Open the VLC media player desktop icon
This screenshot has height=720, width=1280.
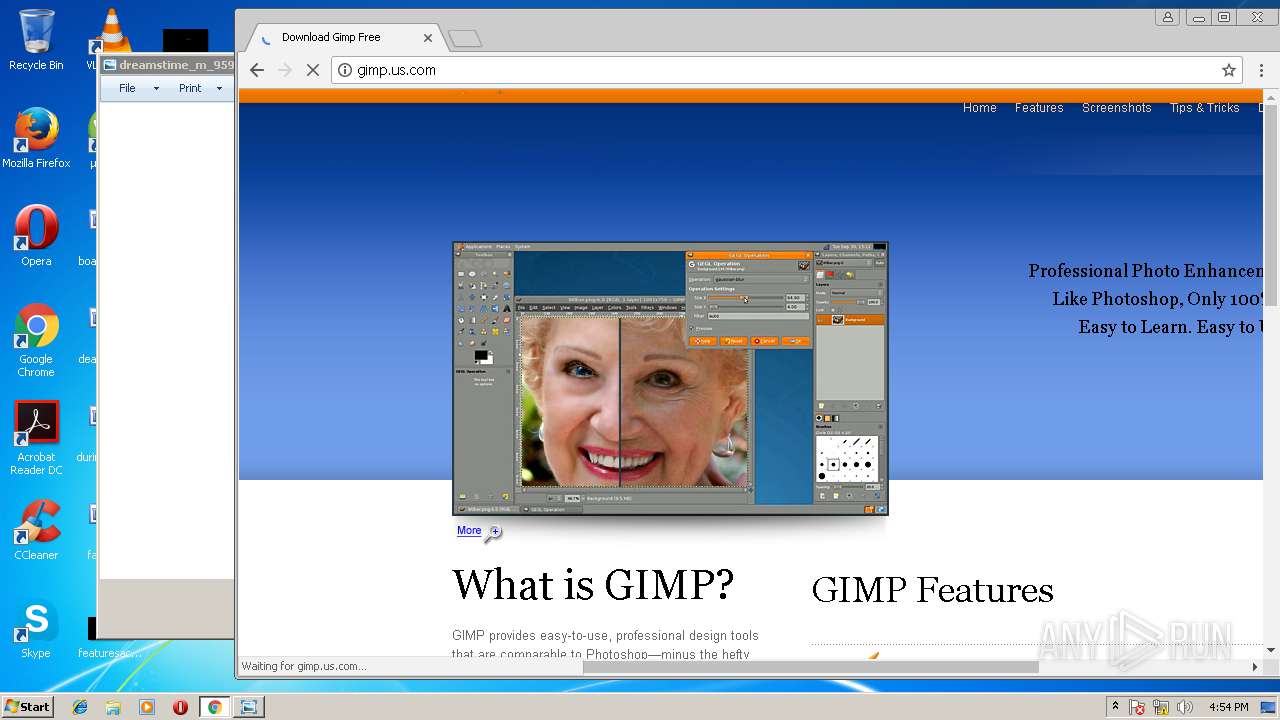[110, 40]
